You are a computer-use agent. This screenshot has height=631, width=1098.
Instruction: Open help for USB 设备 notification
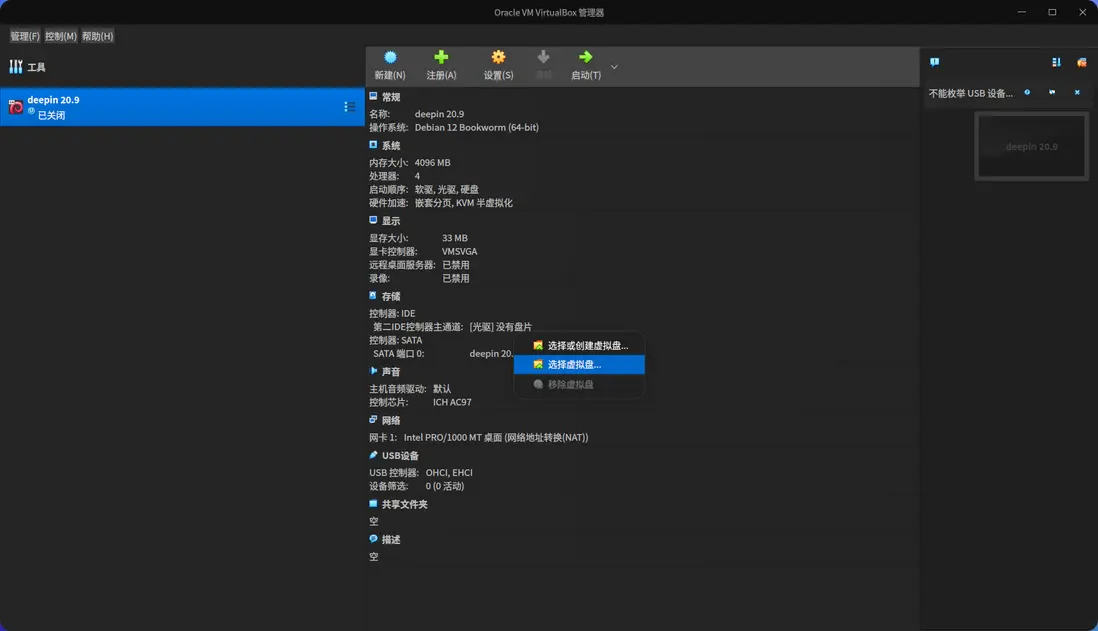1027,92
